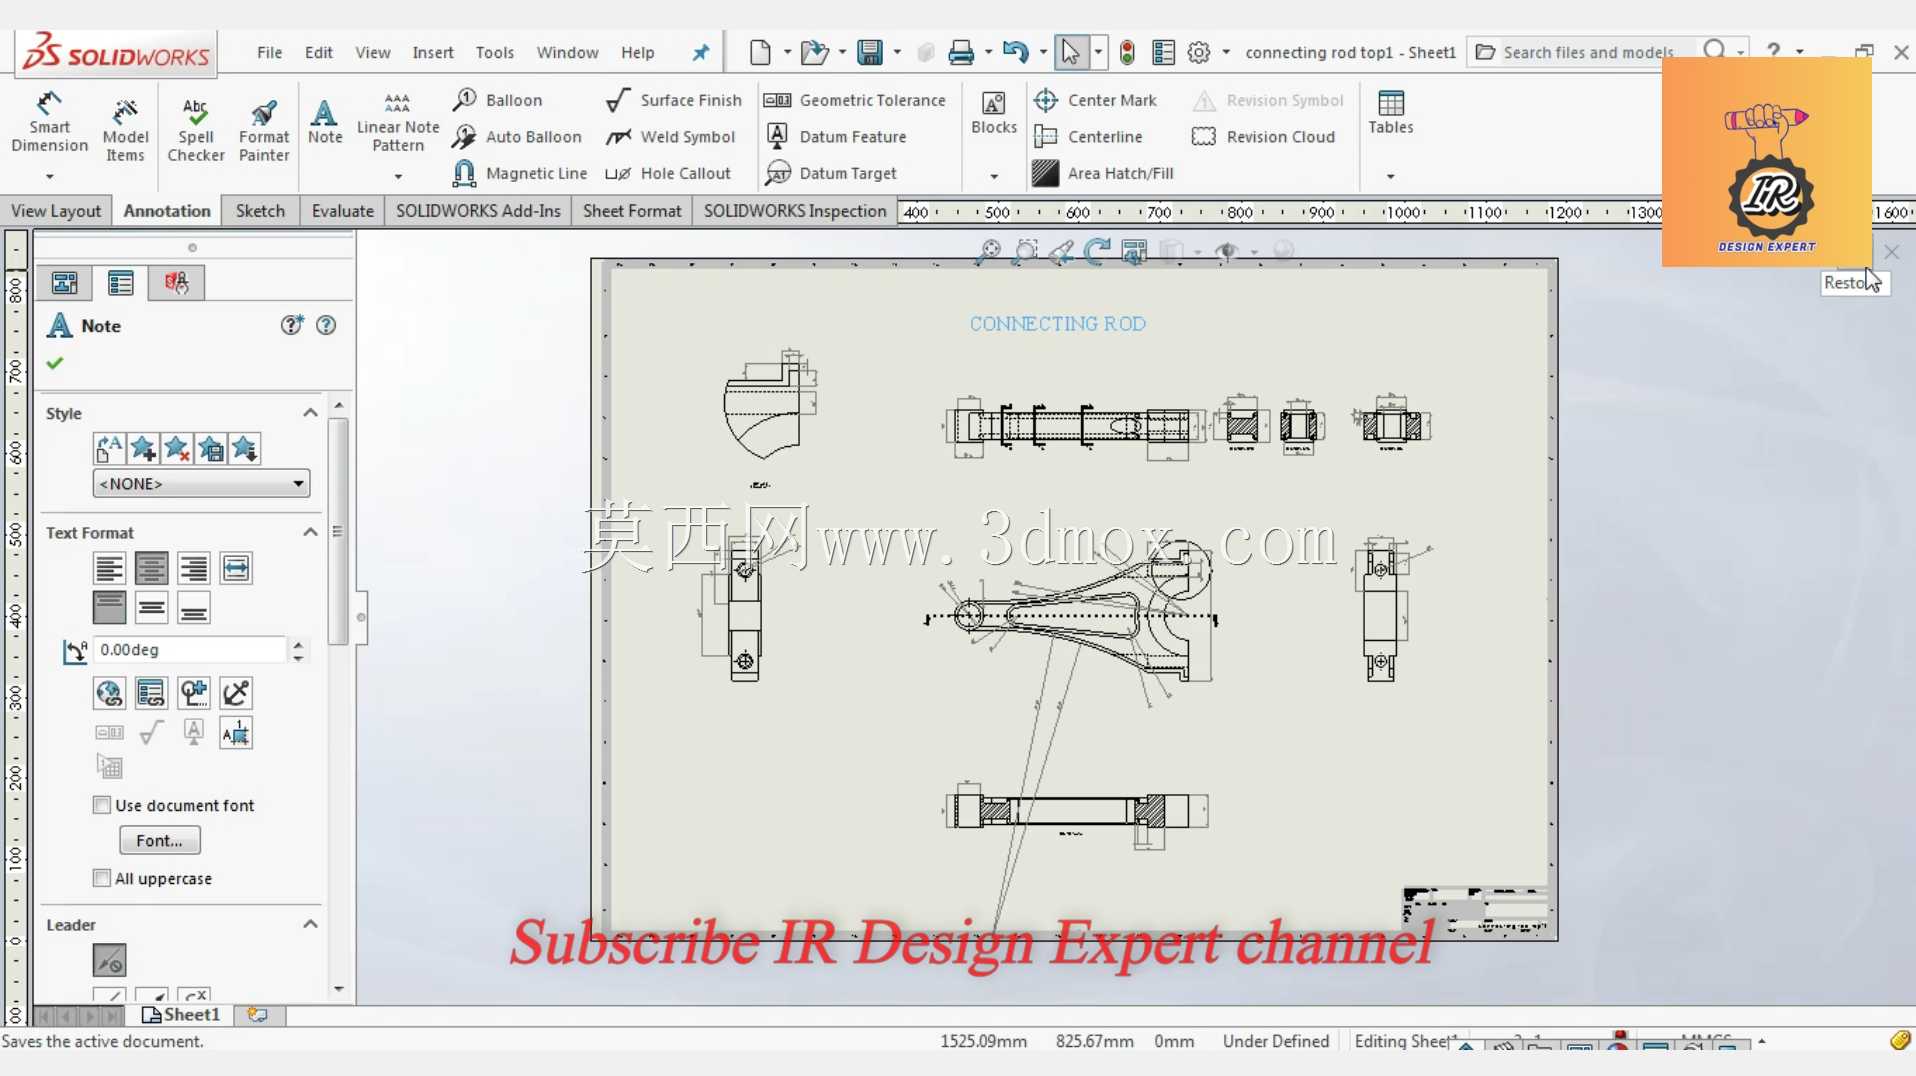
Task: Add a Magnetic Line
Action: (x=520, y=173)
